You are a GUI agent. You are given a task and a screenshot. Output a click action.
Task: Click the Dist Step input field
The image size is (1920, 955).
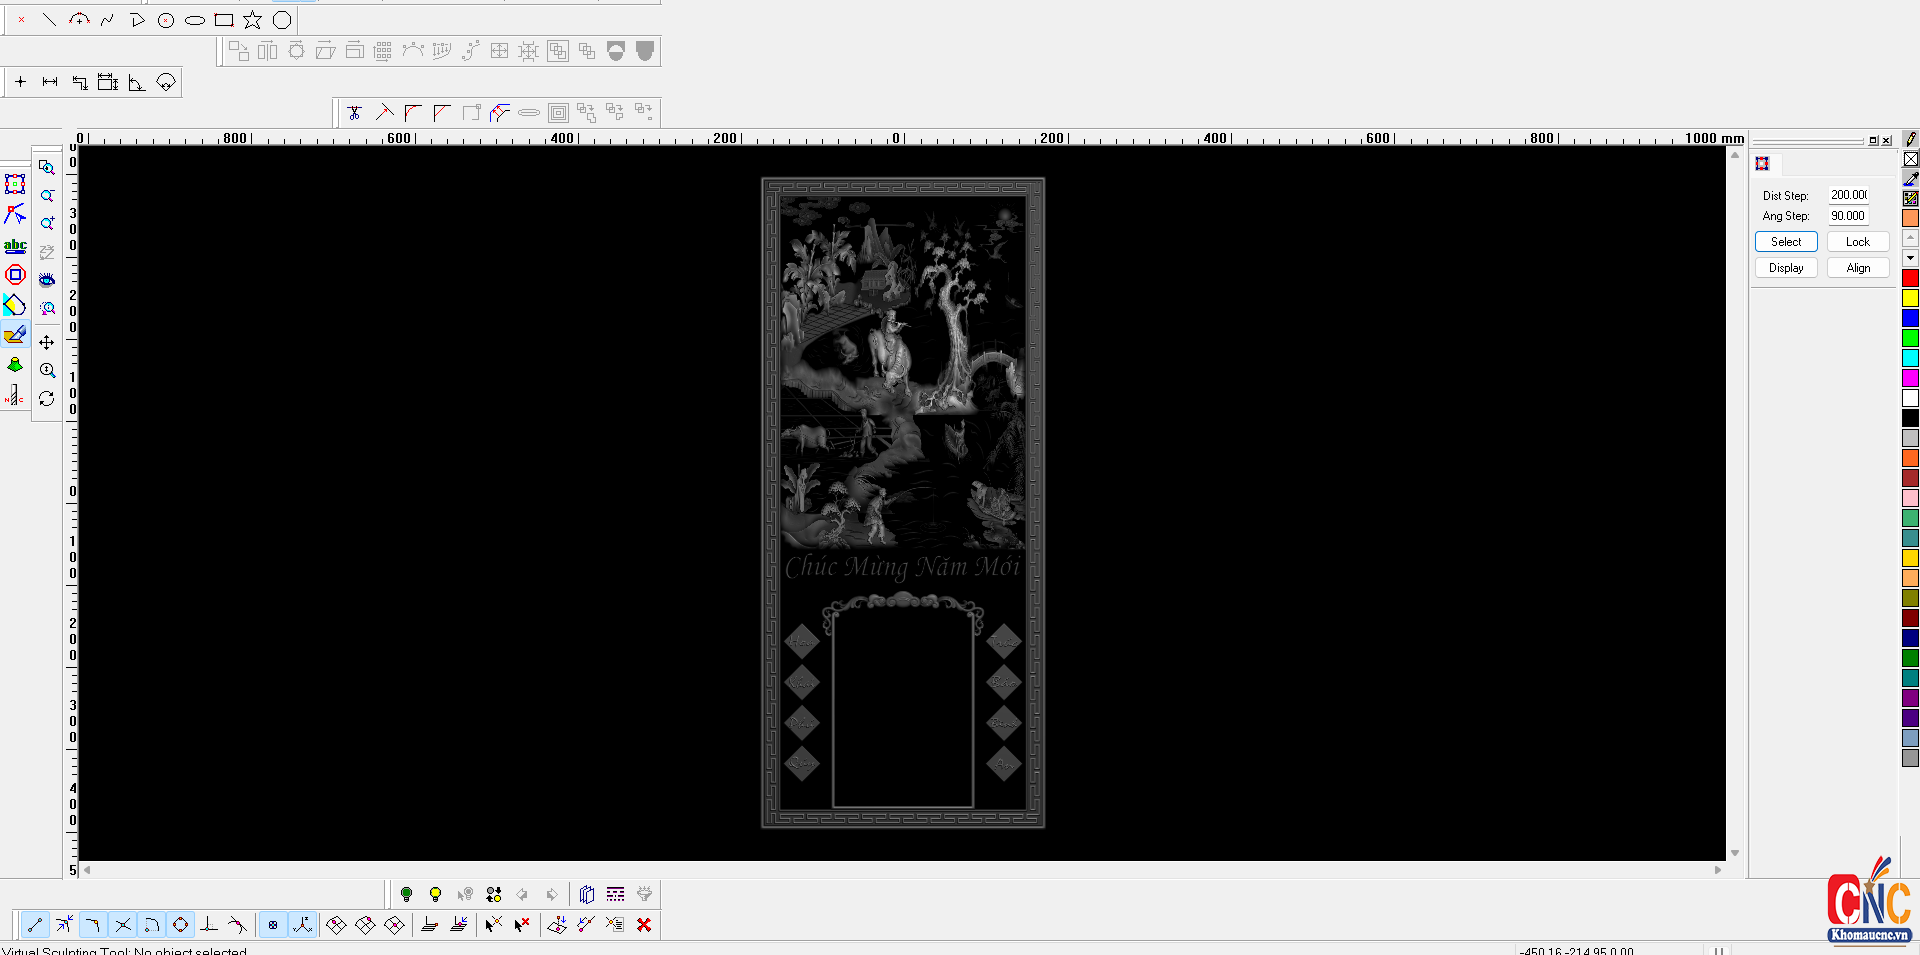pyautogui.click(x=1849, y=195)
